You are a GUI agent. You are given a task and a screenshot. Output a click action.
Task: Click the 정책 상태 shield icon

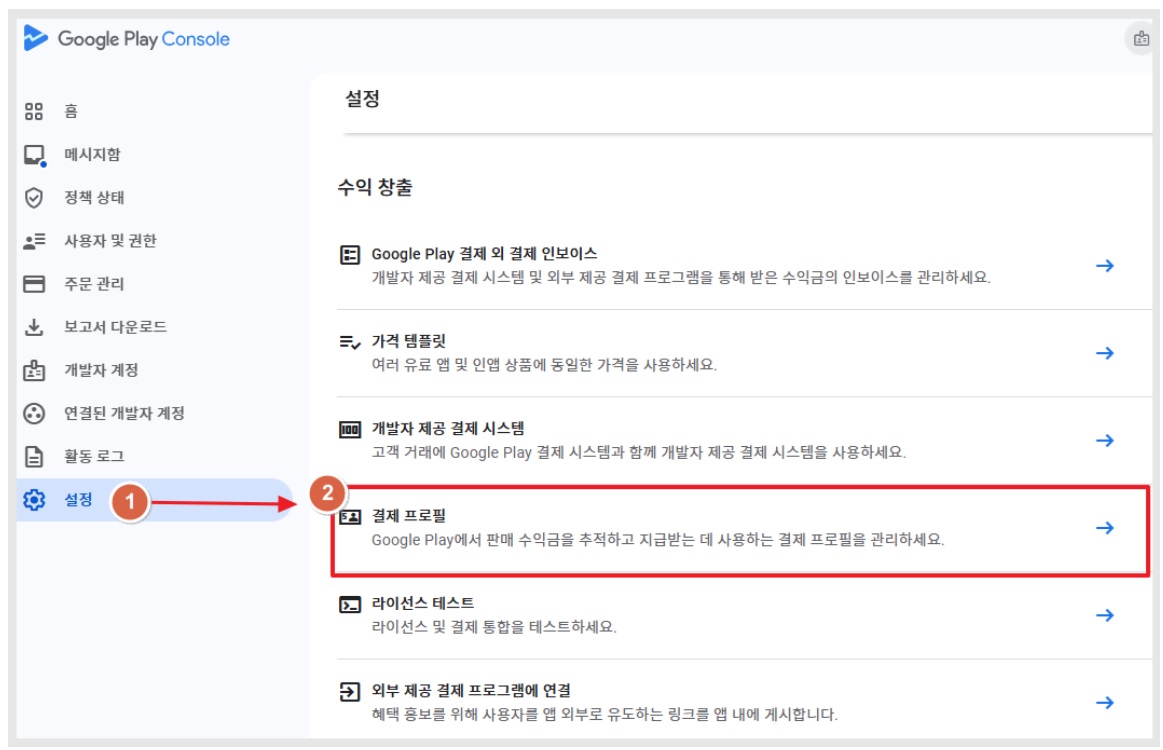point(34,197)
